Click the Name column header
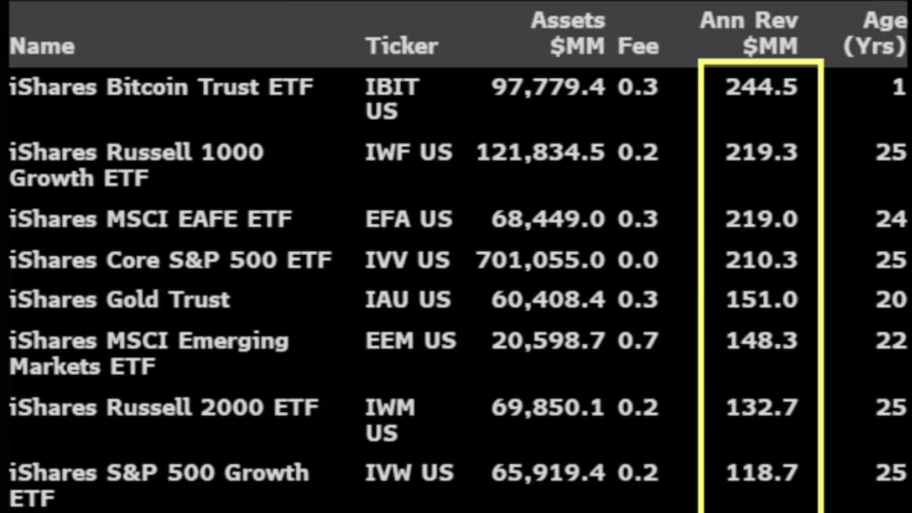This screenshot has height=513, width=912. tap(42, 46)
